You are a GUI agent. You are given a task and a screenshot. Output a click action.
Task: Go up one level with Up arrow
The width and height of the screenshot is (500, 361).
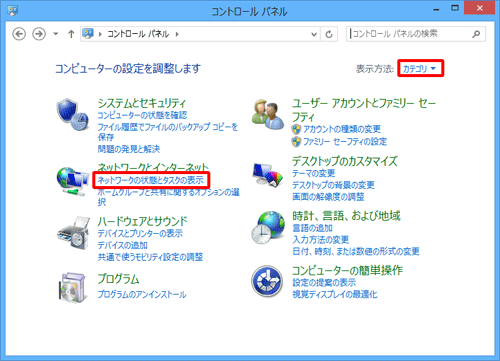71,34
